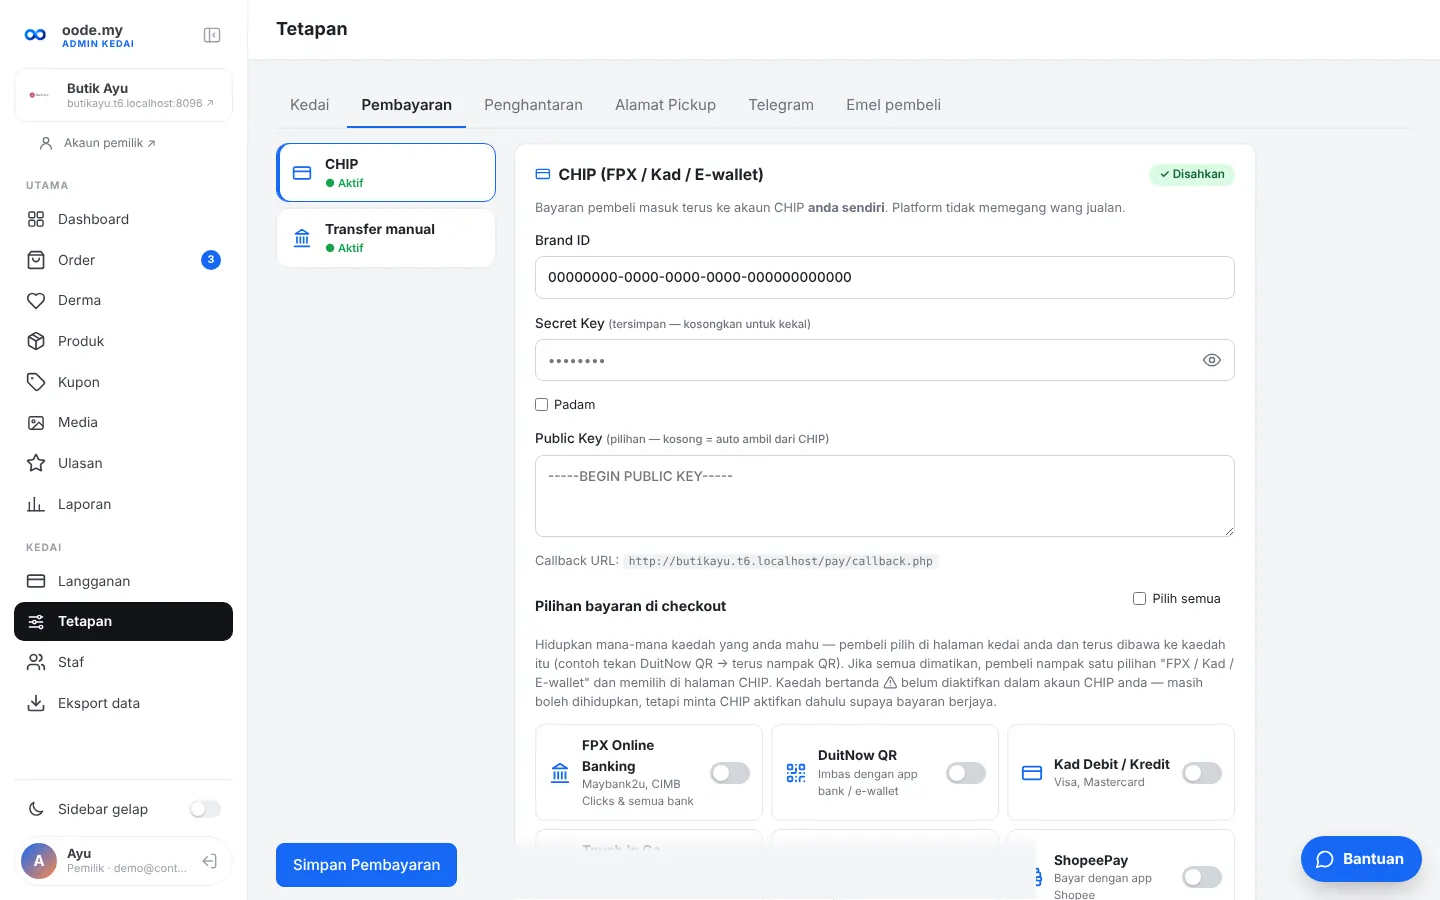Show Secret Key with eye icon

(x=1211, y=360)
